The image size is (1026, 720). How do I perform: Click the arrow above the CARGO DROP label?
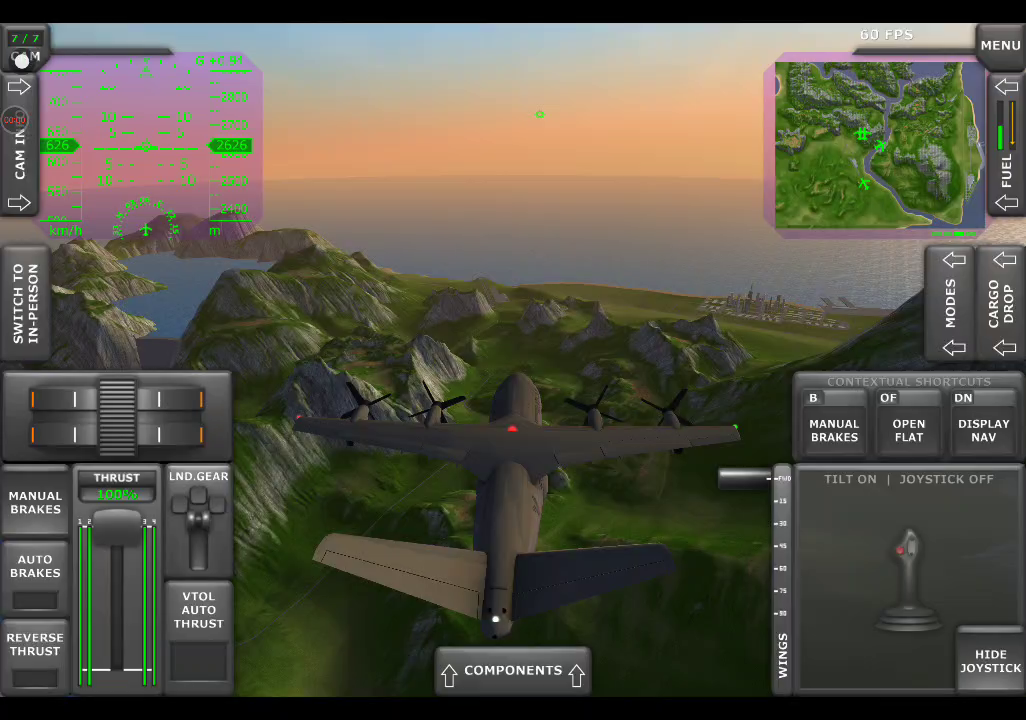pyautogui.click(x=1005, y=260)
